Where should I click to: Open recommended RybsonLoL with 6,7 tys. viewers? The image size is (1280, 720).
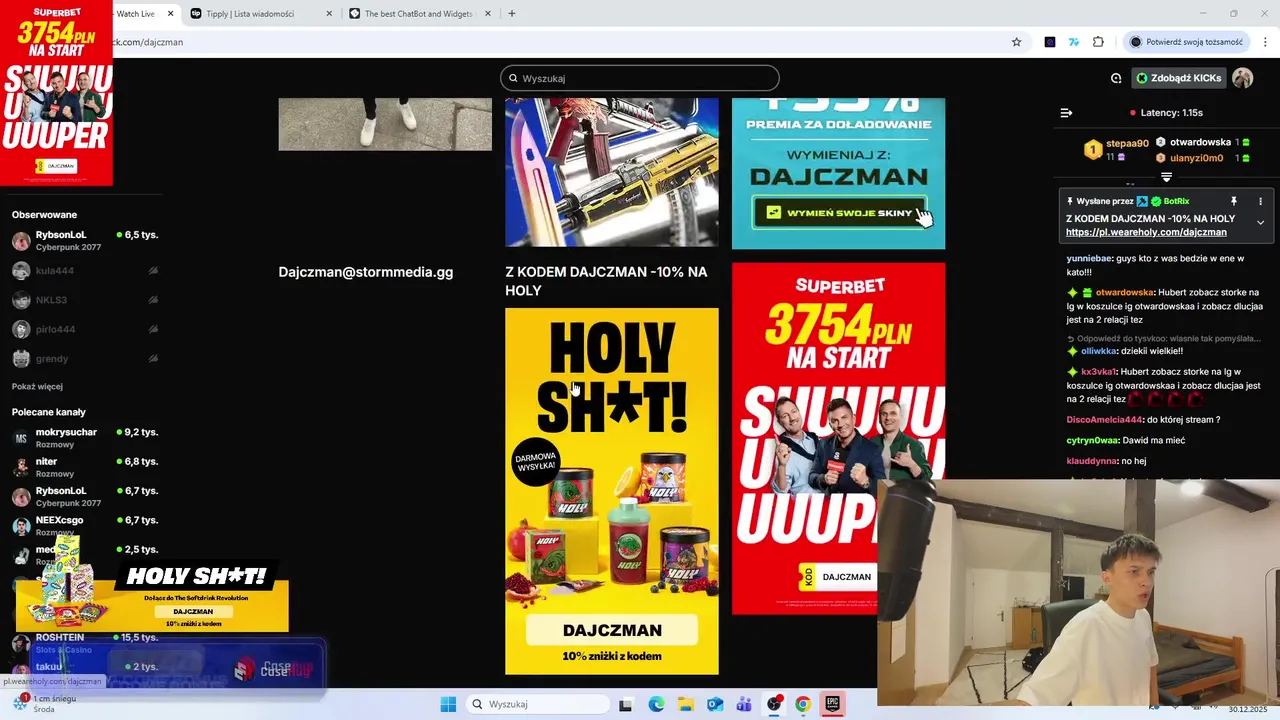85,496
